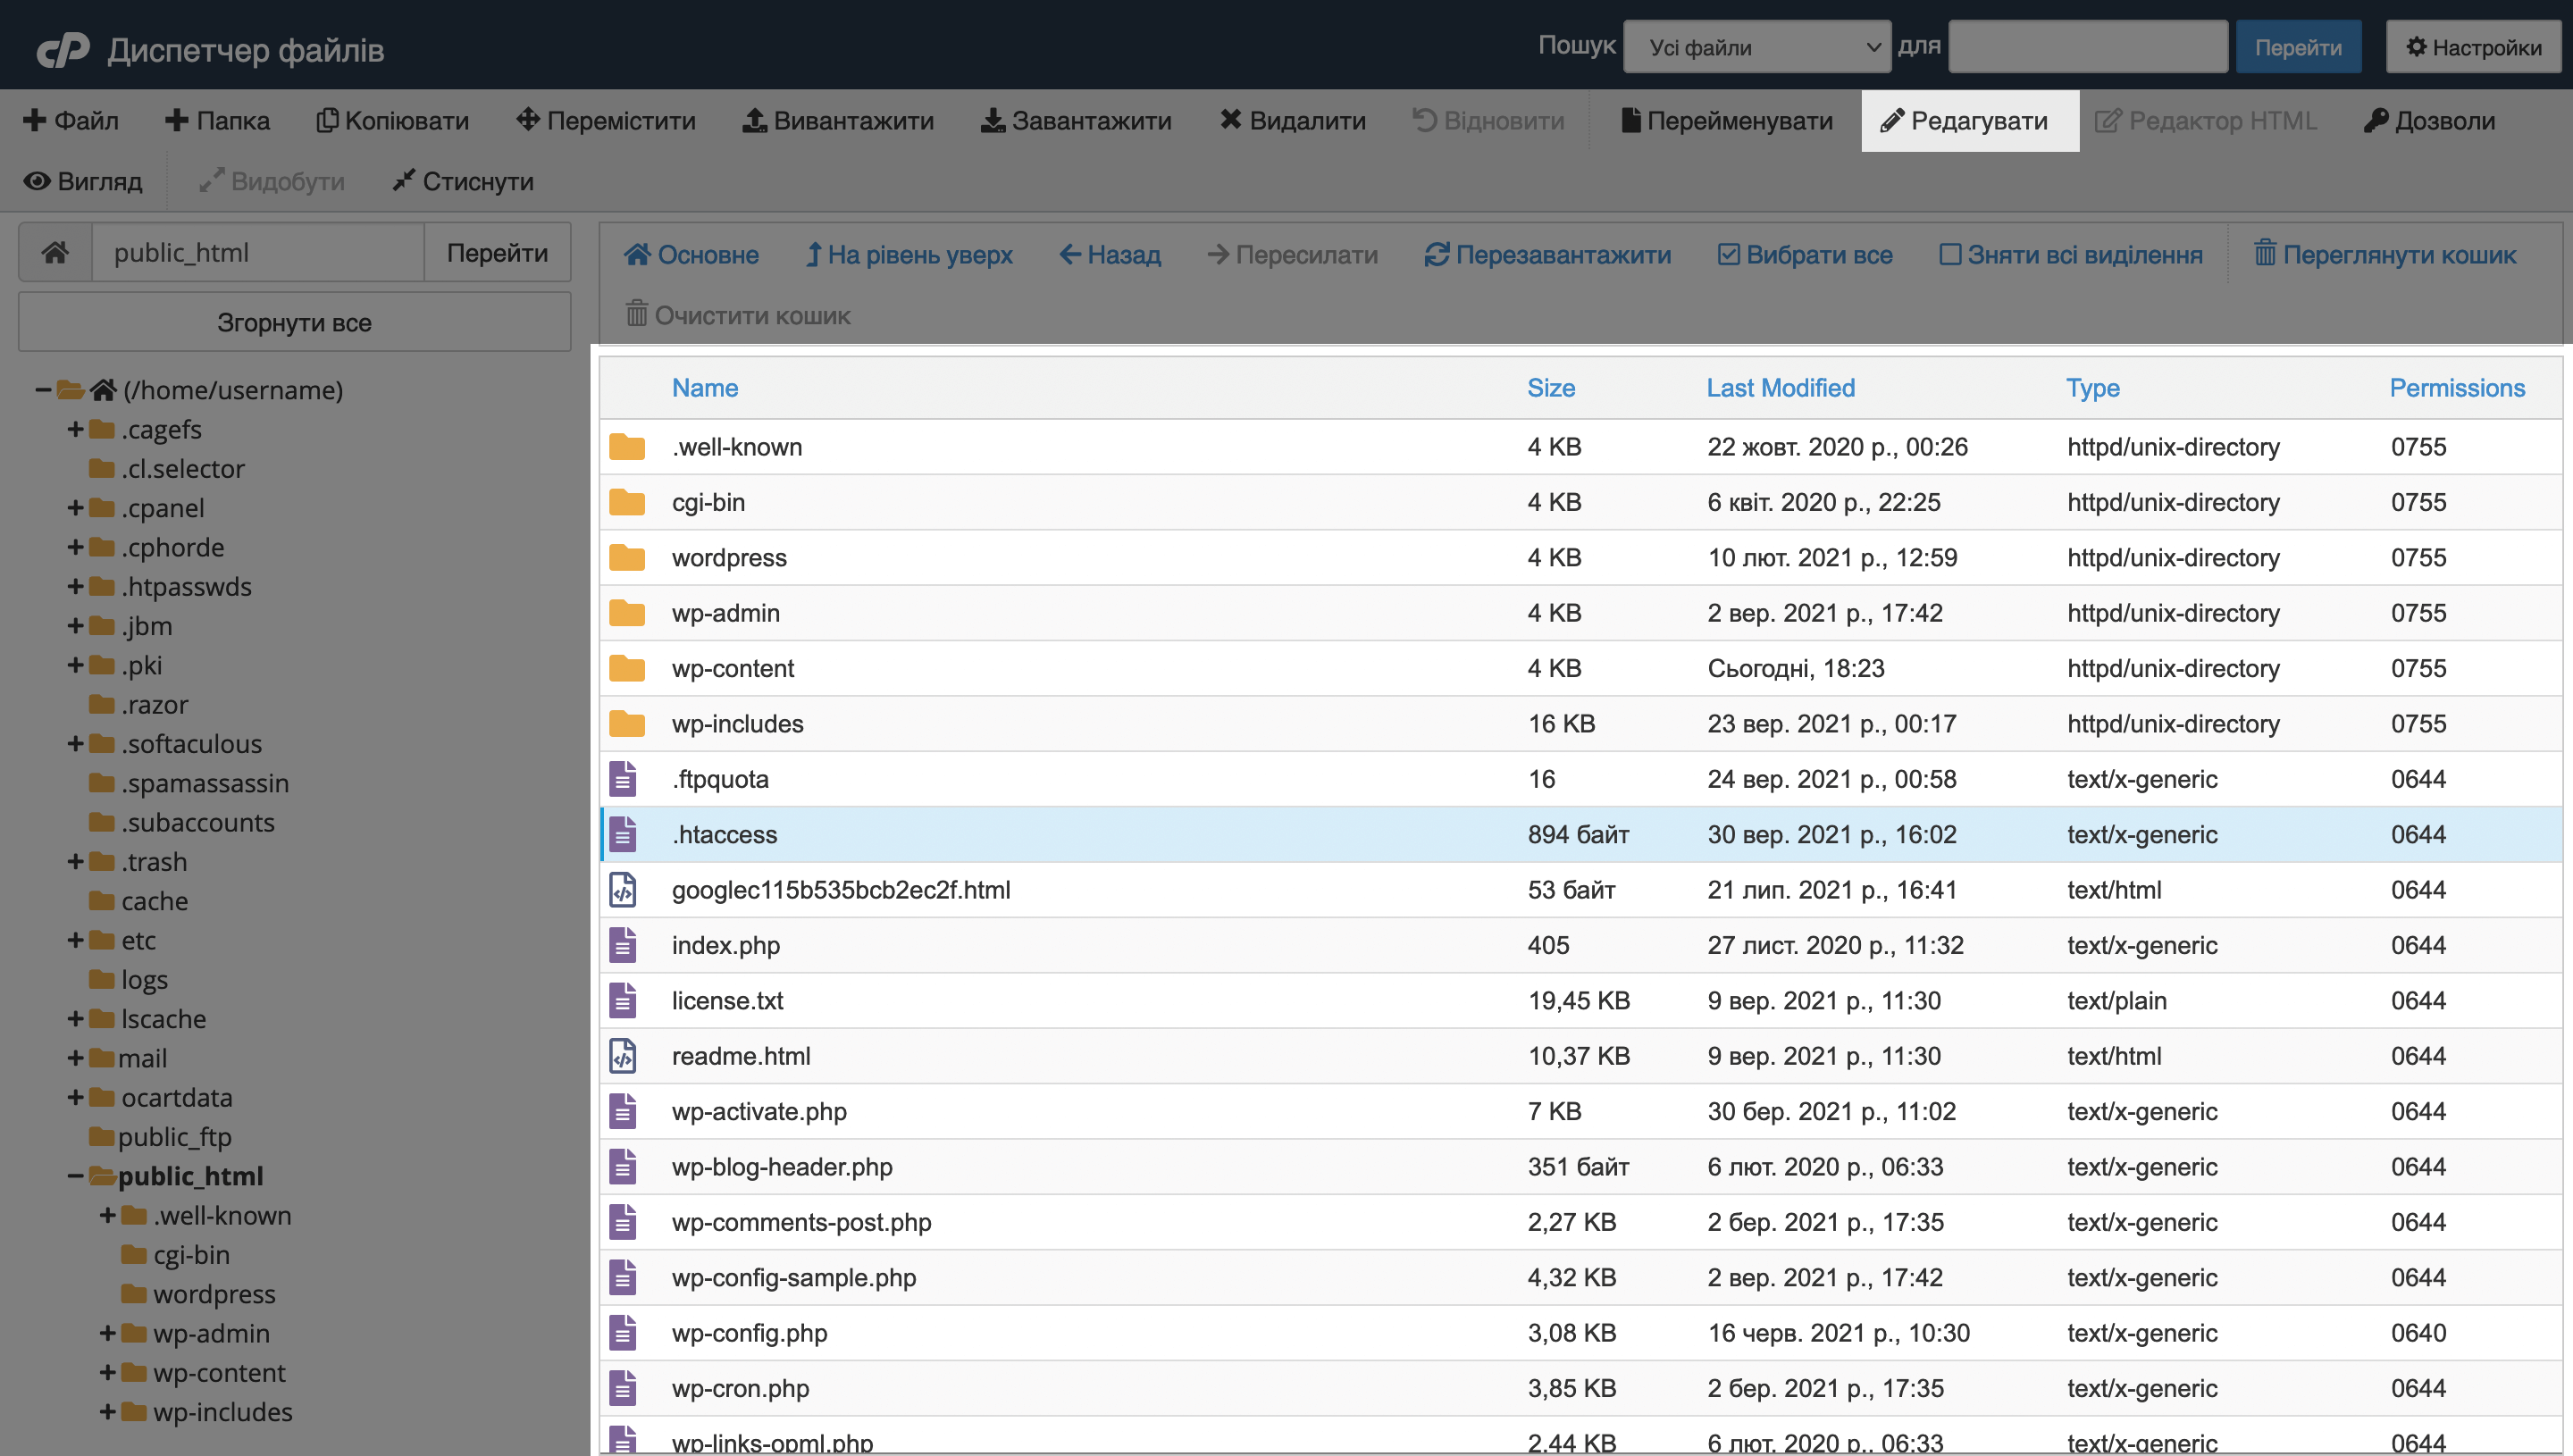Click the wordpress folder icon in the list
2573x1456 pixels.
click(627, 557)
